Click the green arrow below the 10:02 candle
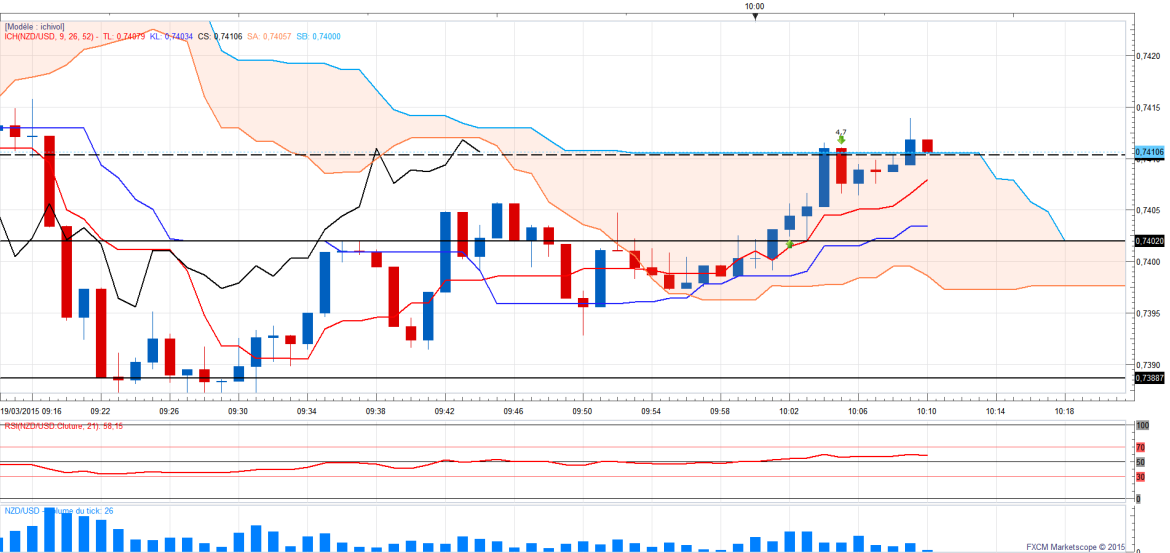The image size is (1170, 553). [789, 243]
